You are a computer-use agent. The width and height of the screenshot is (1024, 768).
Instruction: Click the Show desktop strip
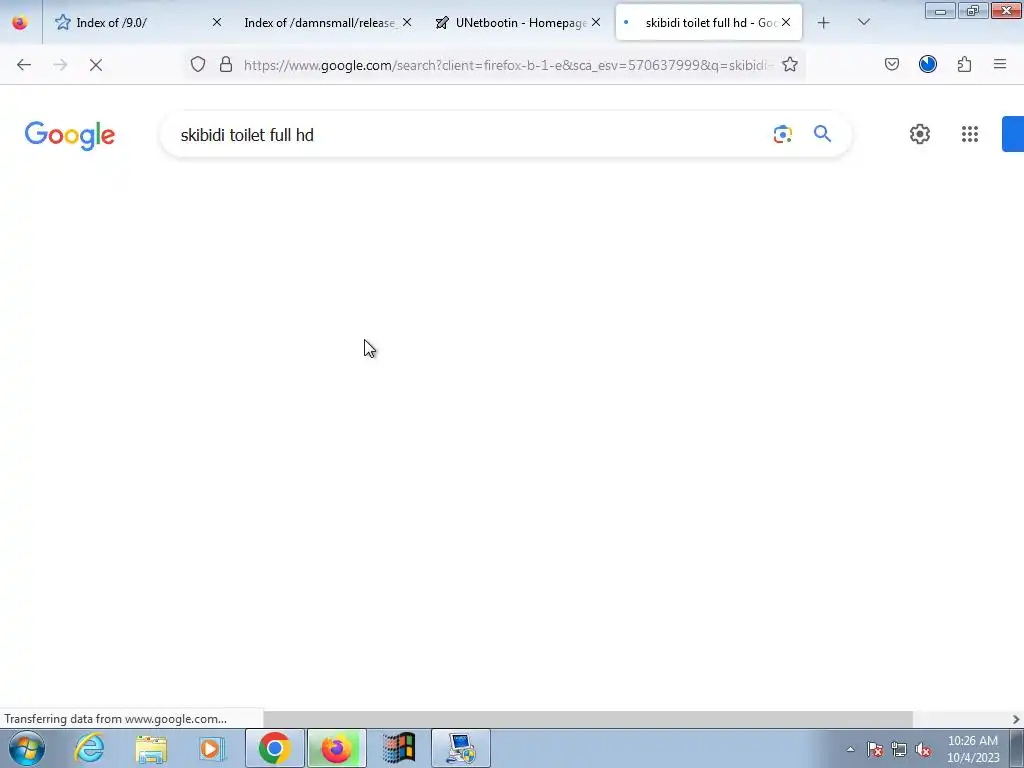(1017, 748)
